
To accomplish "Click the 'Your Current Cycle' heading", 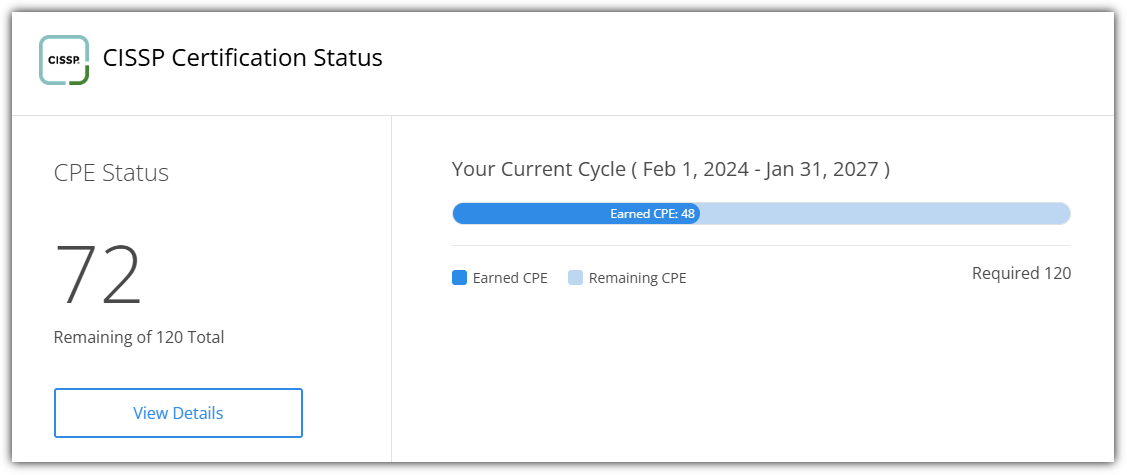I will tap(538, 169).
